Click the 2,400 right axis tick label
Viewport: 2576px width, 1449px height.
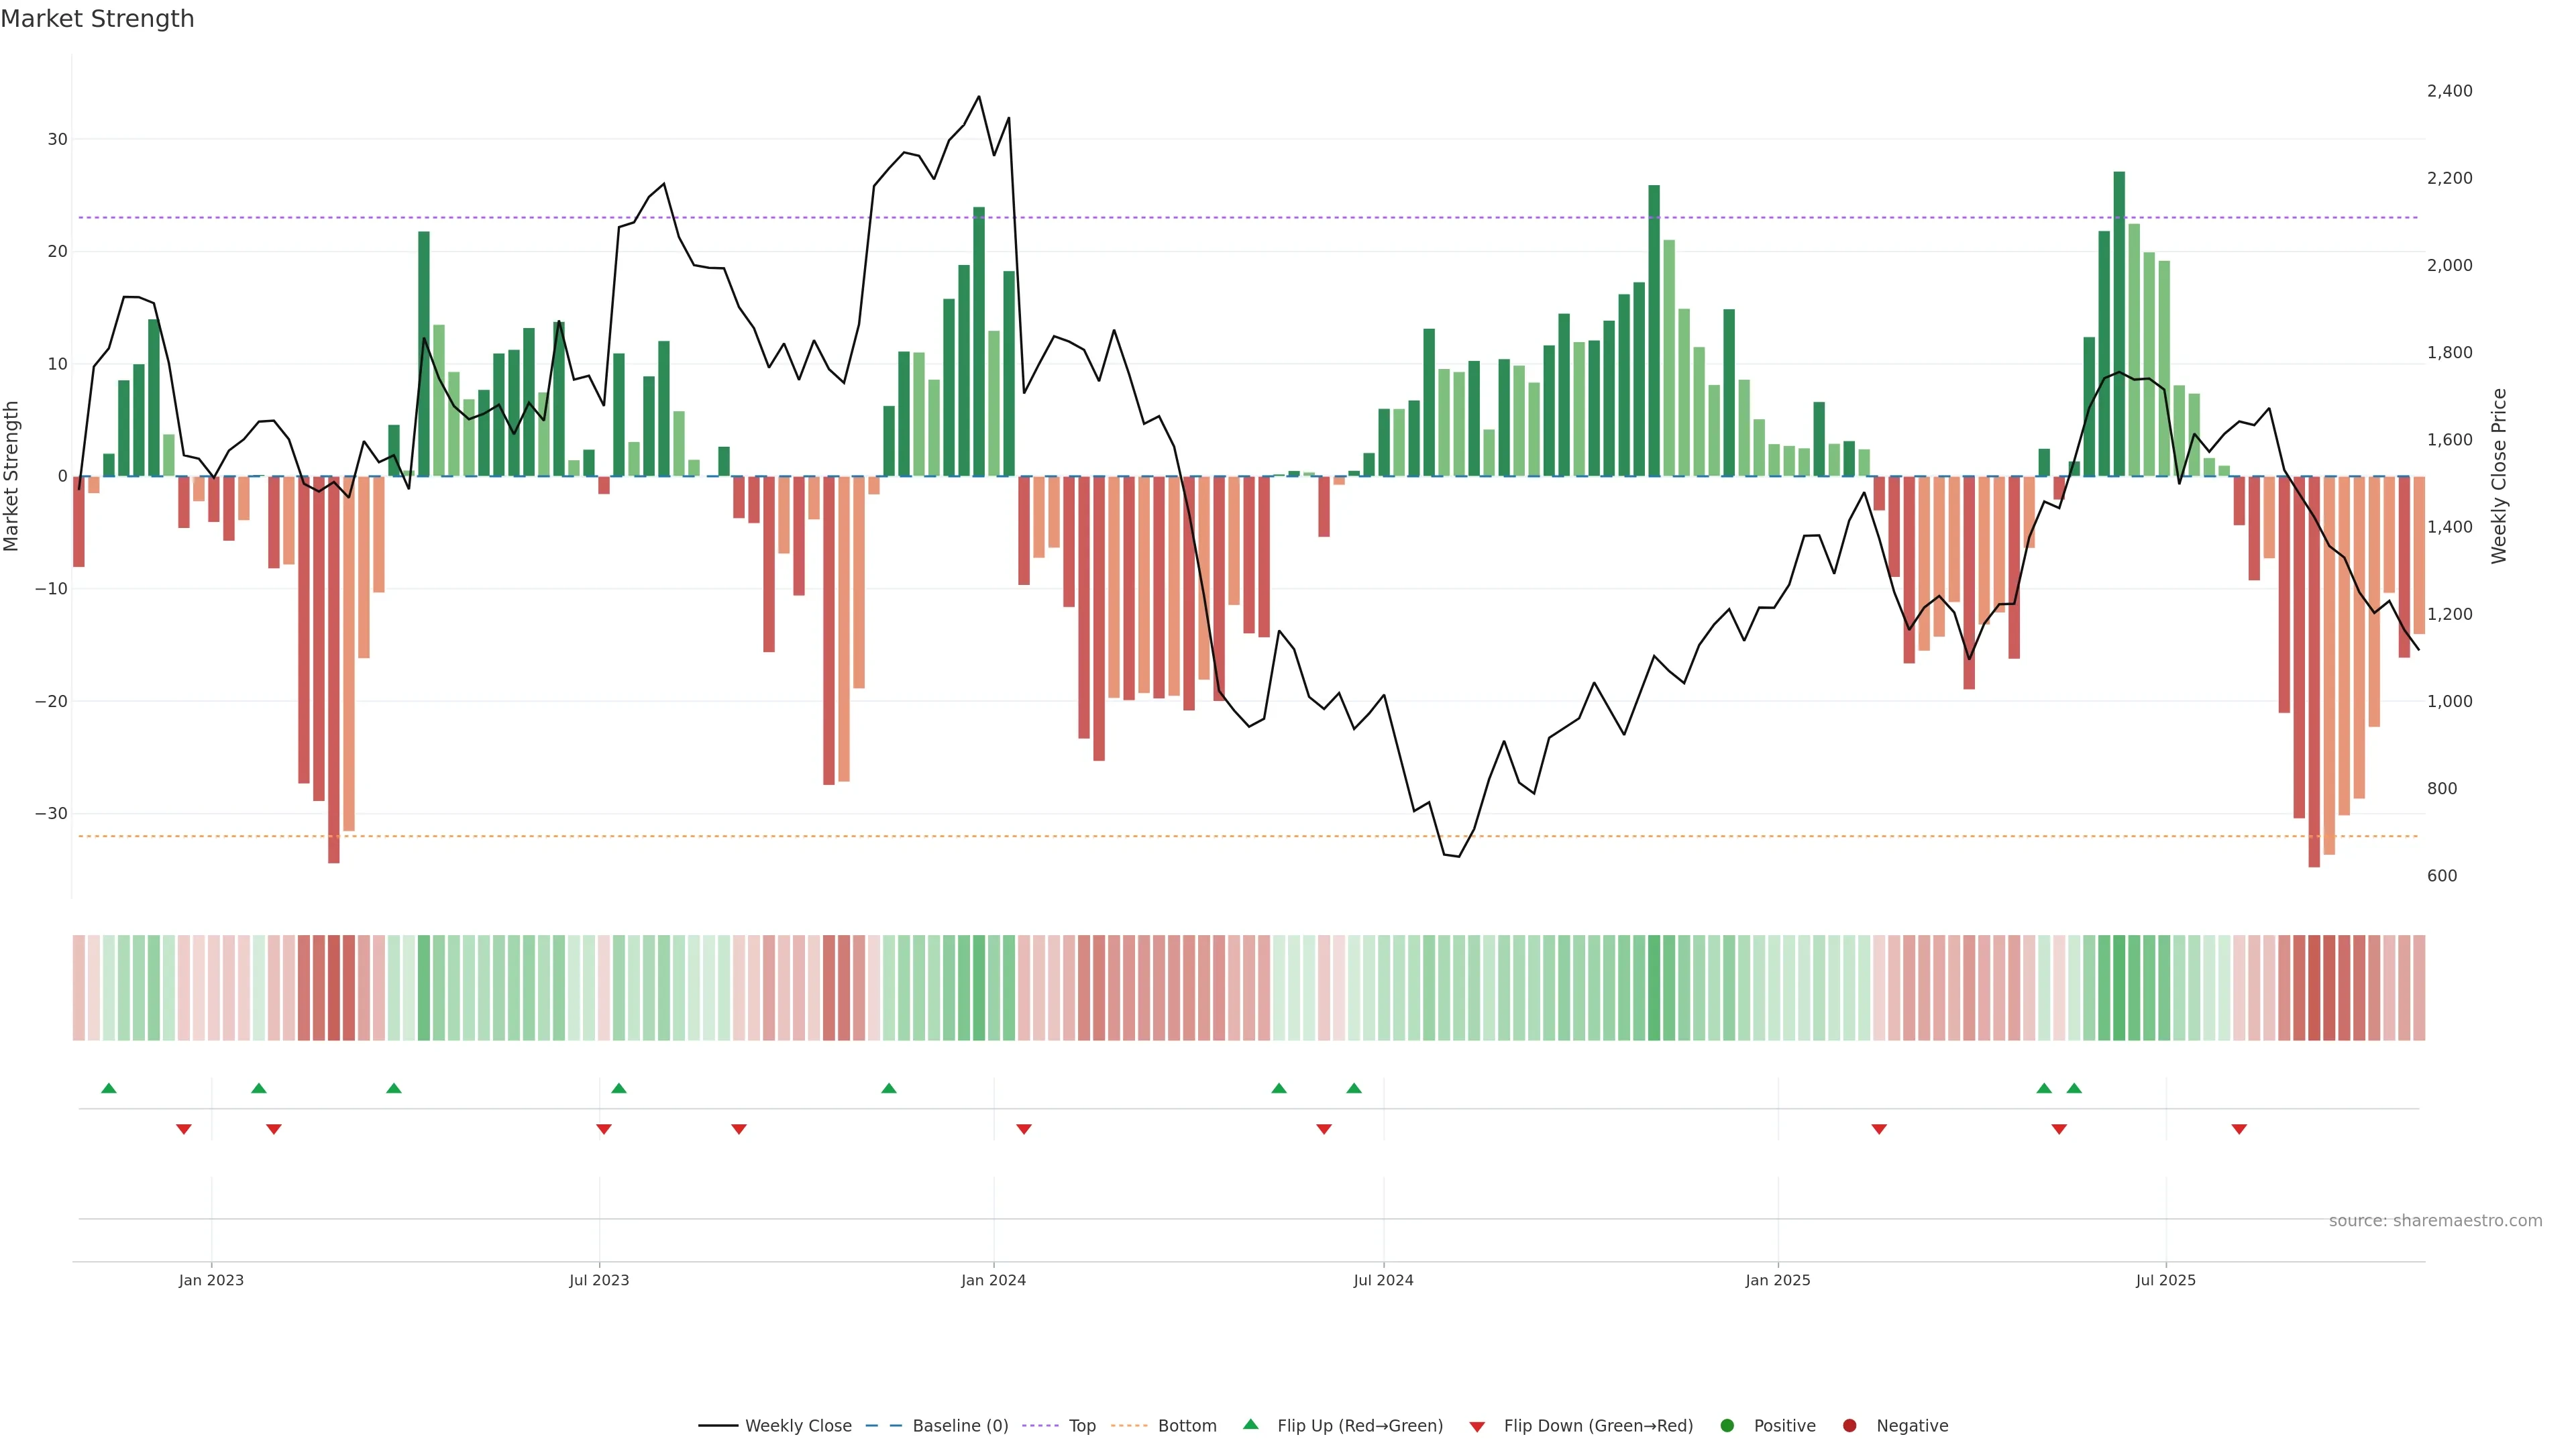click(2449, 91)
